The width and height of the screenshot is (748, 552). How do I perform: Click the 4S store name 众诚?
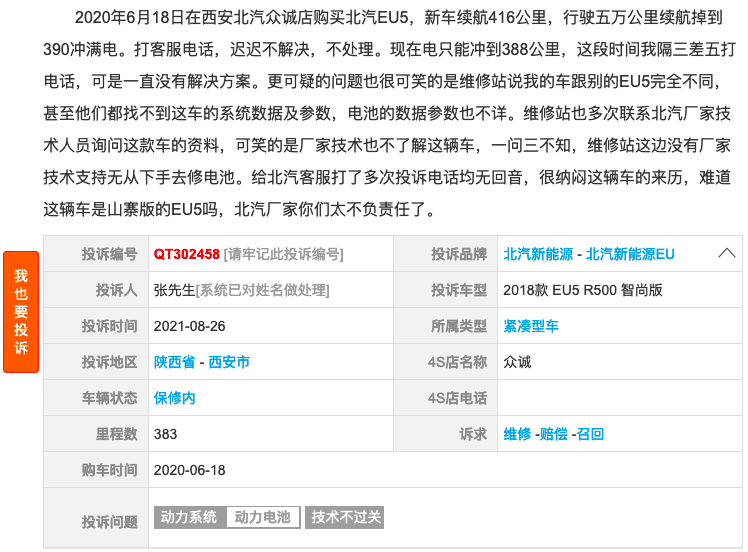517,362
